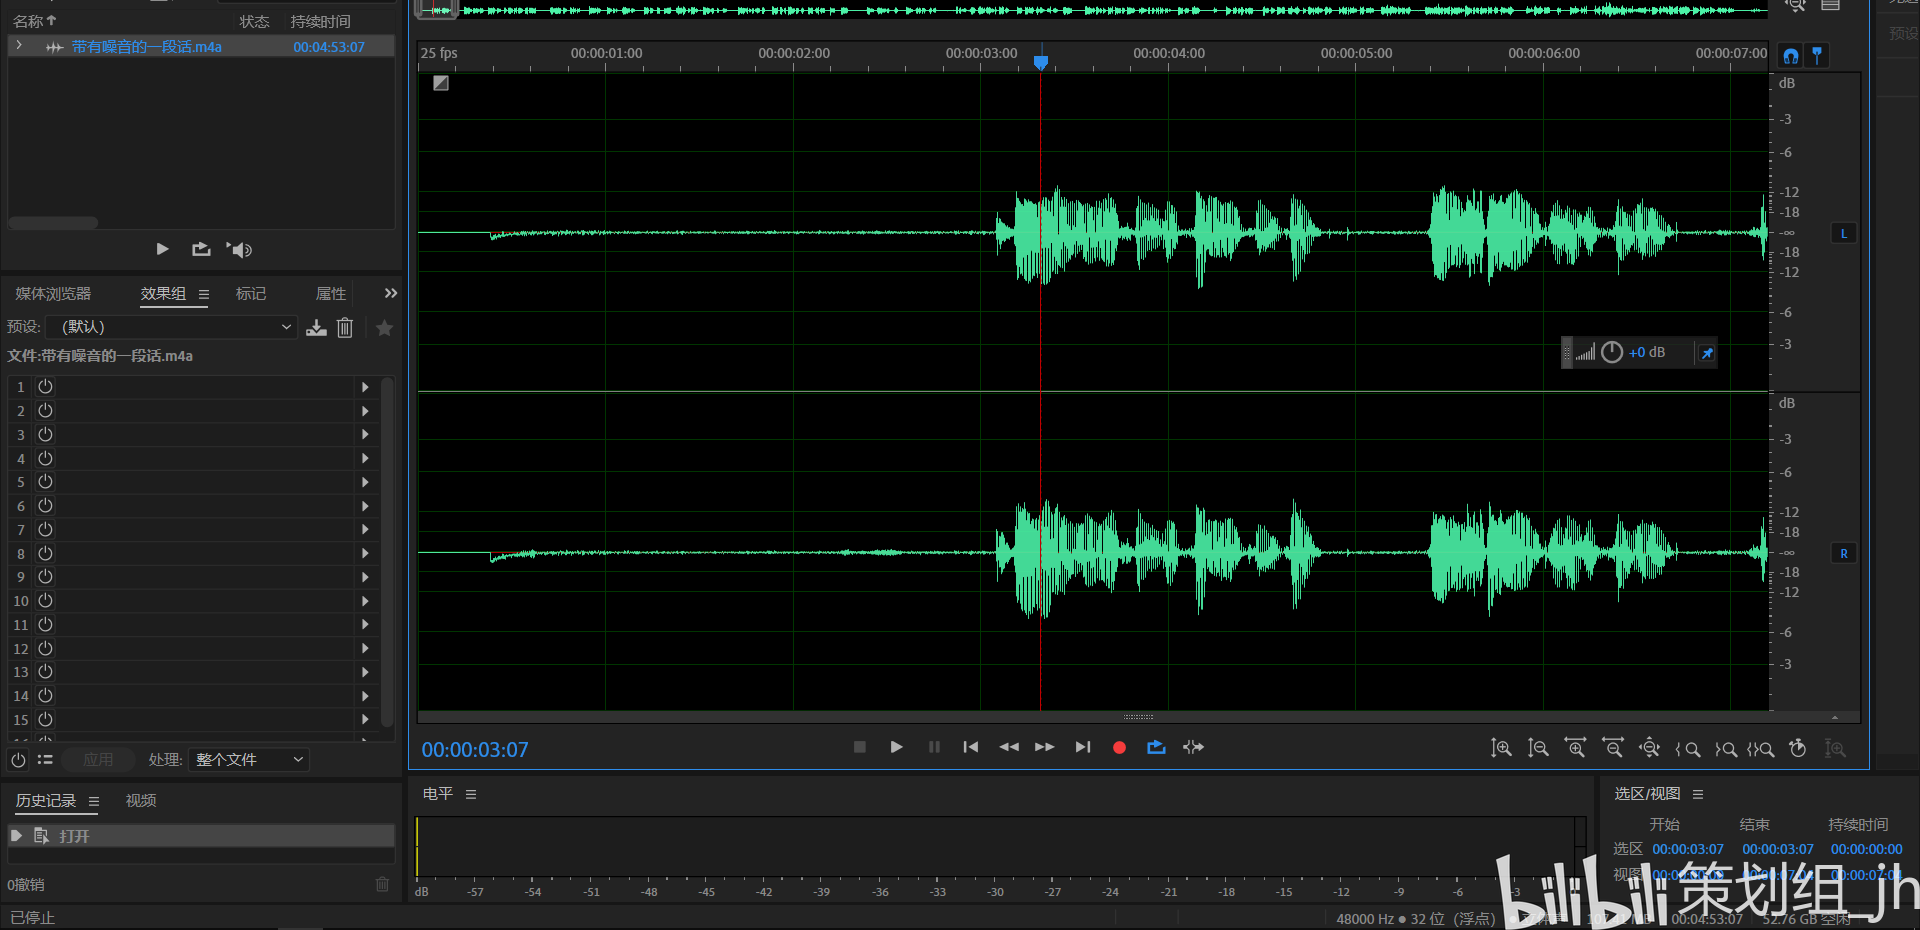
Task: Play audio from the transport bar
Action: [x=896, y=748]
